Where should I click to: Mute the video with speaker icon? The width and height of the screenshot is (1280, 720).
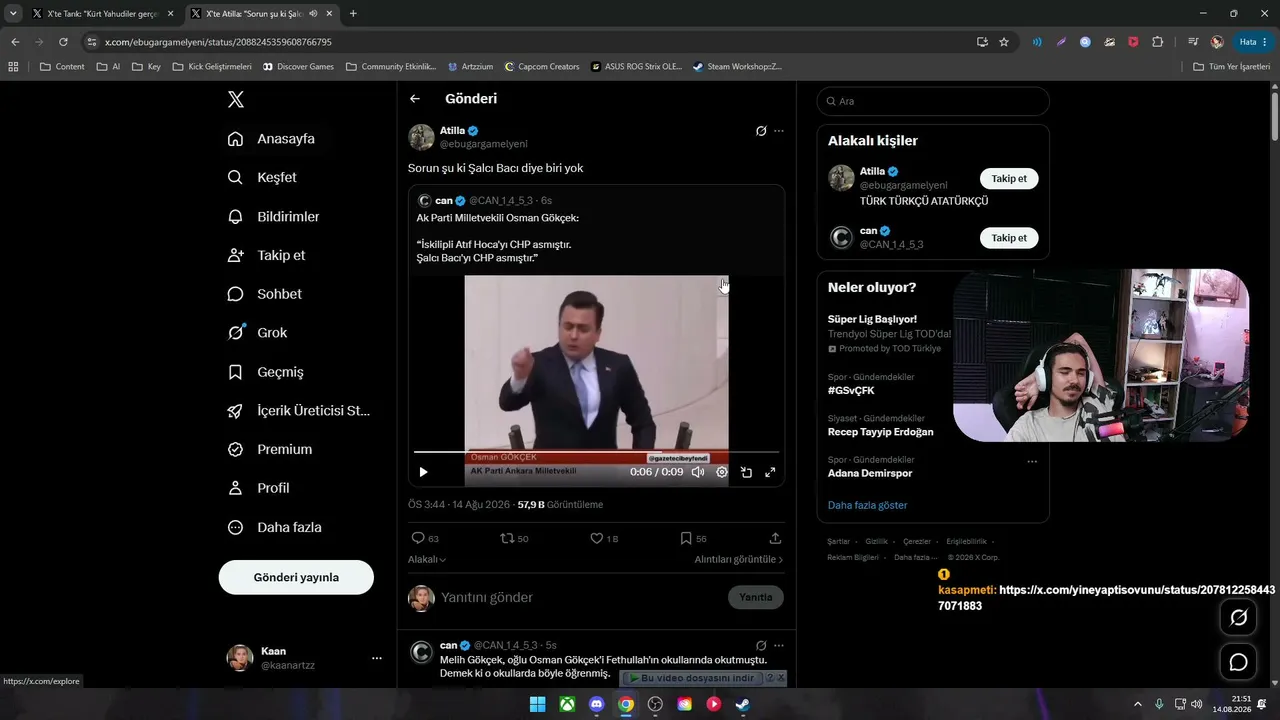pos(698,472)
